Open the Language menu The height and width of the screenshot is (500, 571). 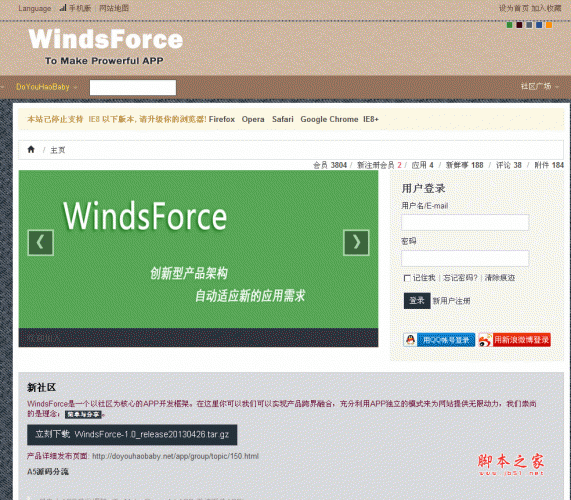pos(35,8)
